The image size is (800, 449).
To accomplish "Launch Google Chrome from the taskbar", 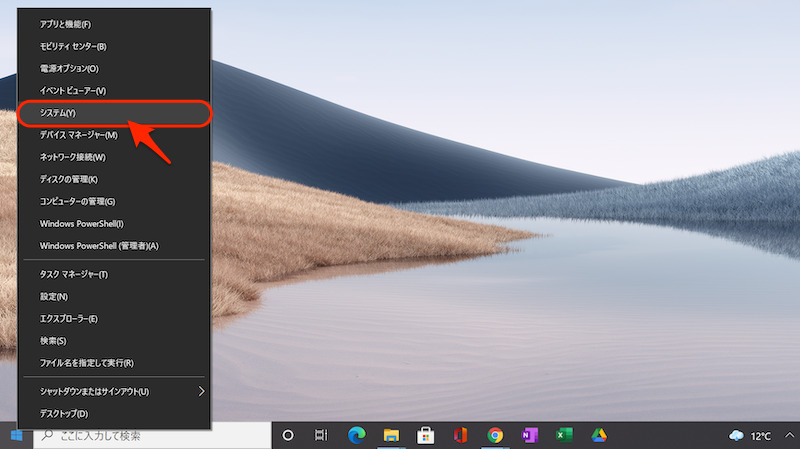I will pyautogui.click(x=494, y=436).
